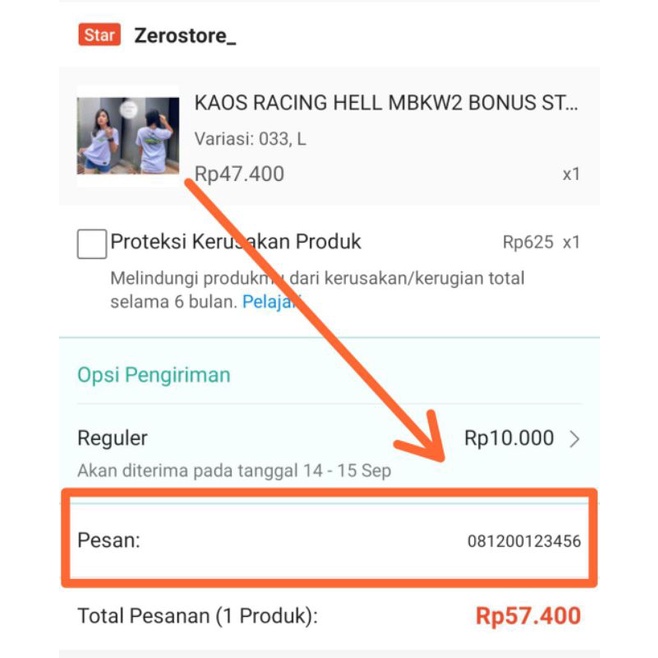This screenshot has width=658, height=658.
Task: Click the Pesan message input field
Action: tap(329, 540)
